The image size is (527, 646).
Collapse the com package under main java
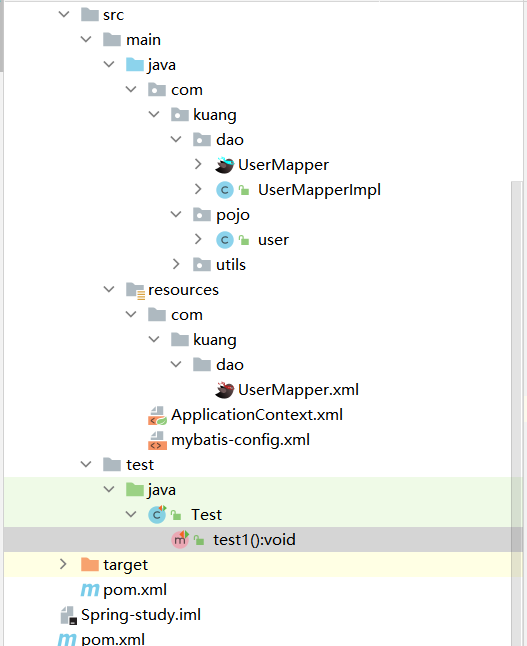pyautogui.click(x=131, y=89)
